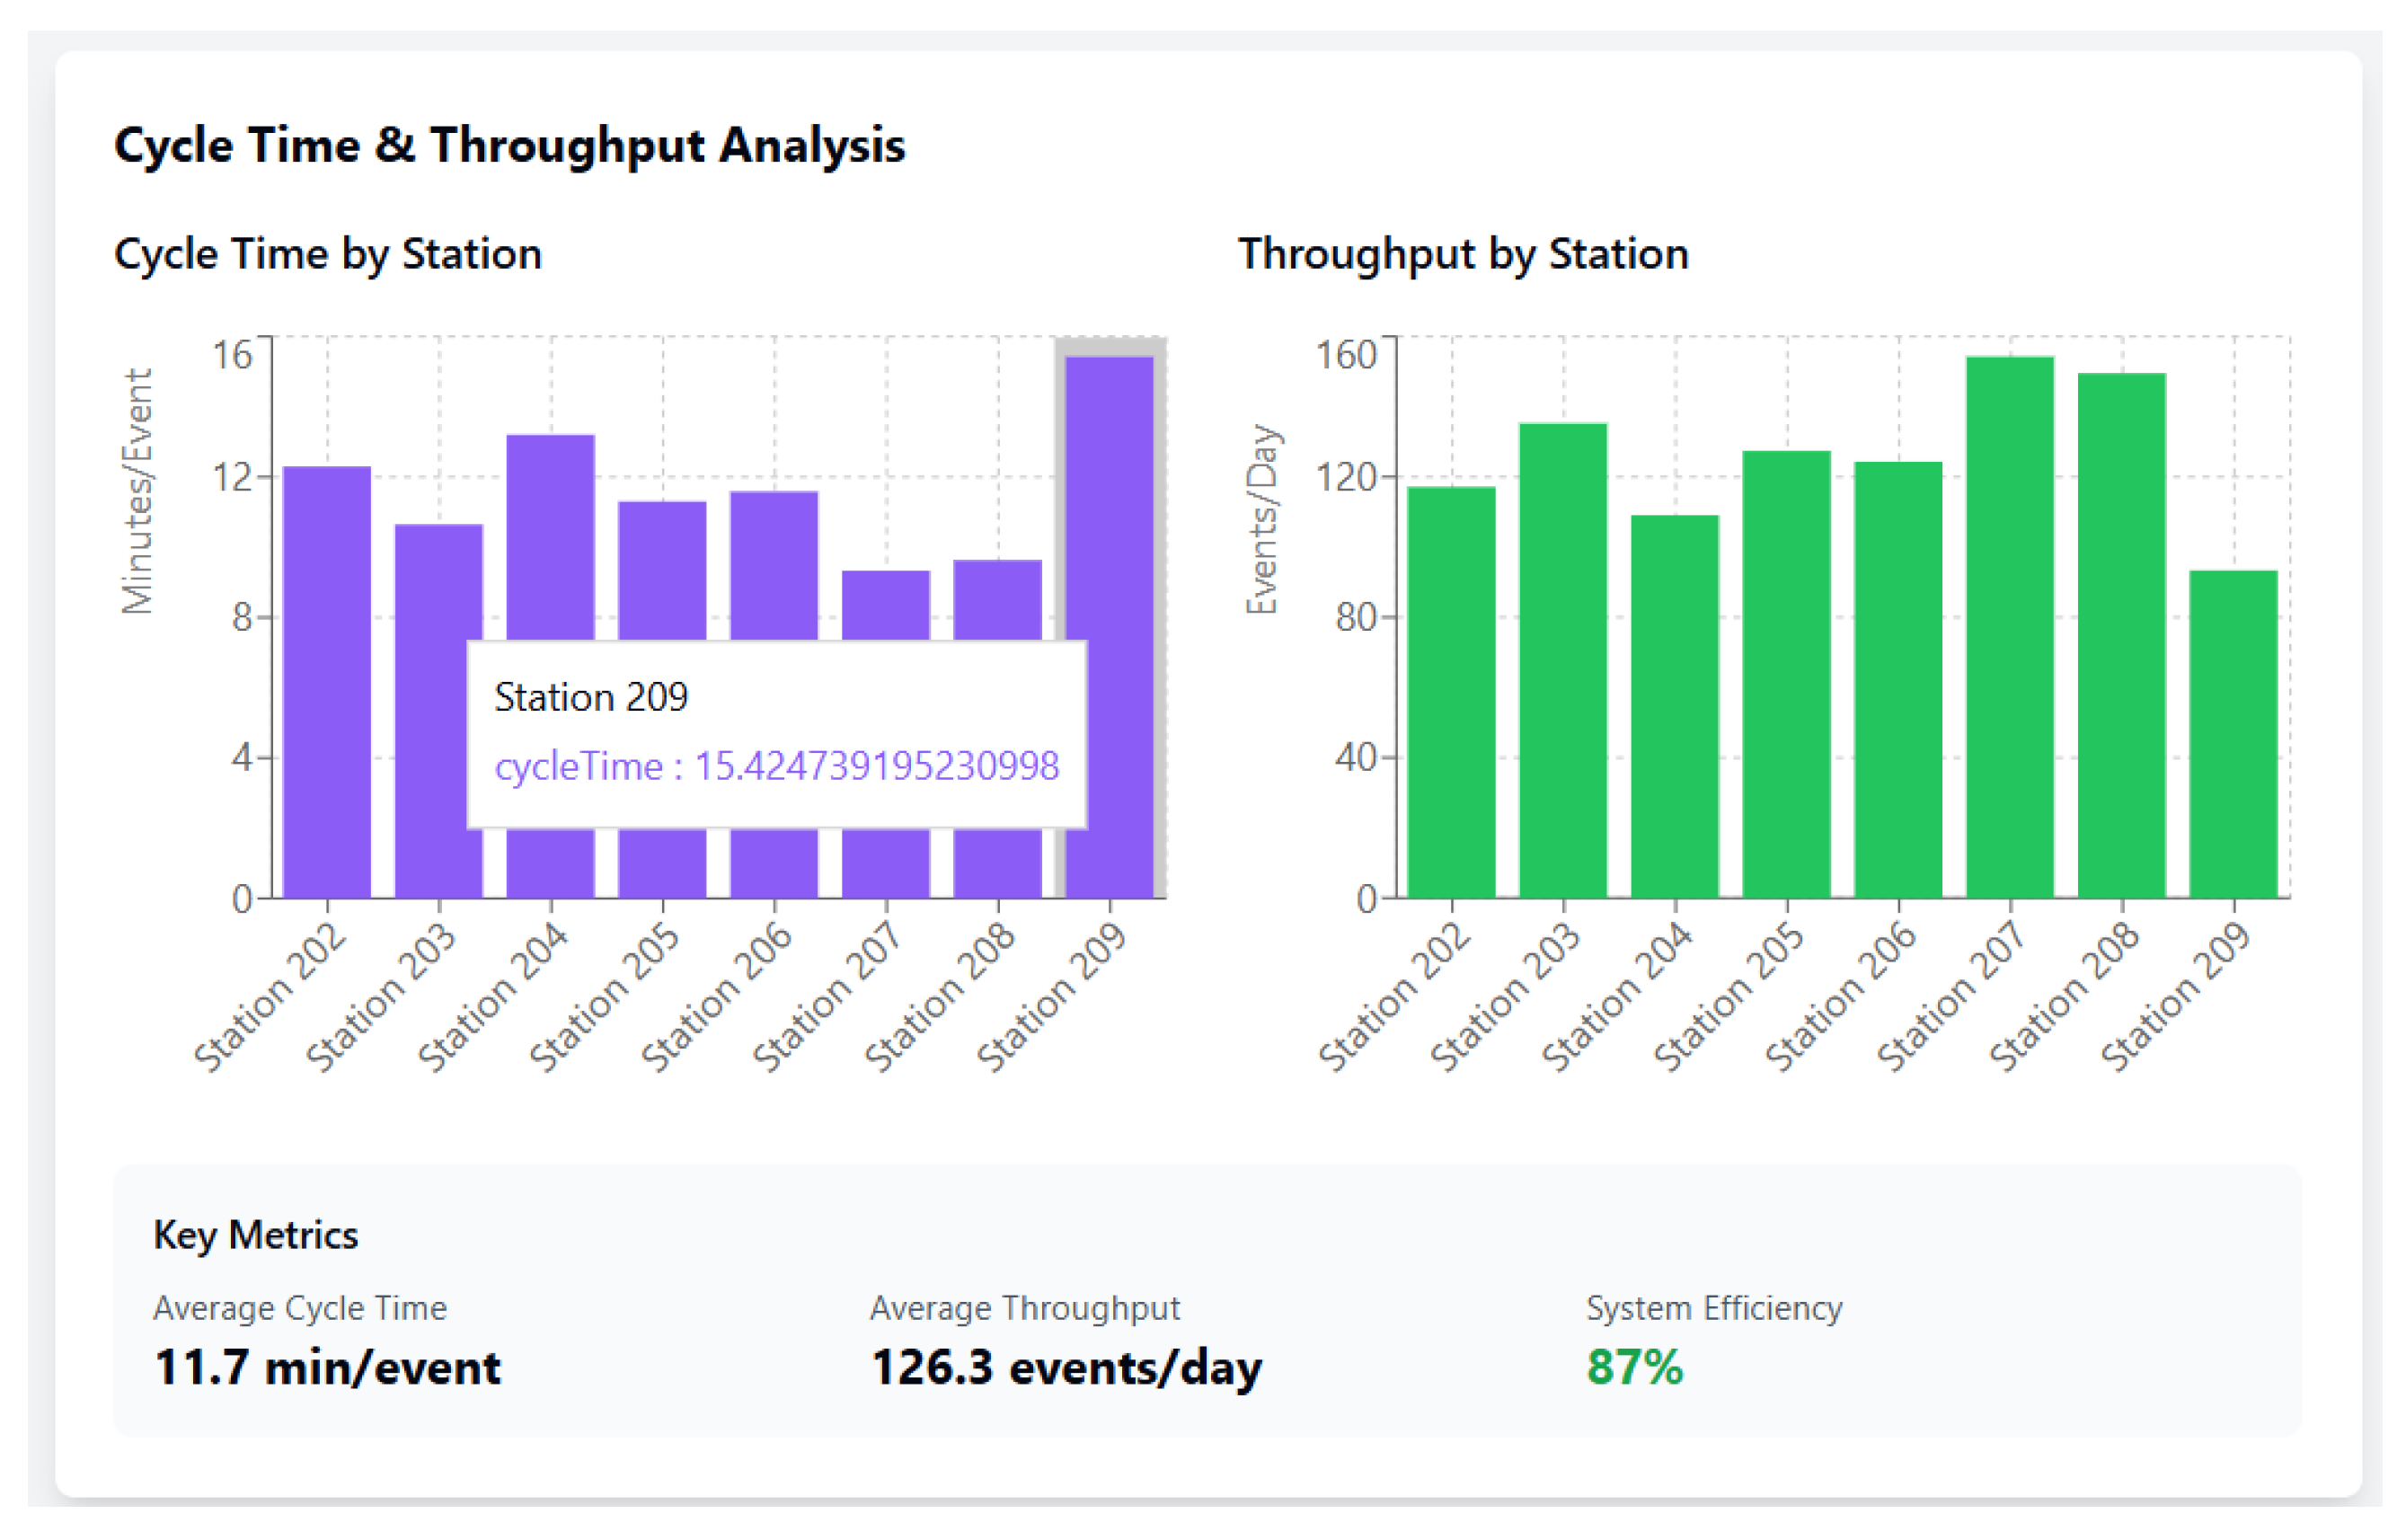This screenshot has width=2406, height=1540.
Task: Click the Station 206 green throughput bar
Action: (1899, 680)
